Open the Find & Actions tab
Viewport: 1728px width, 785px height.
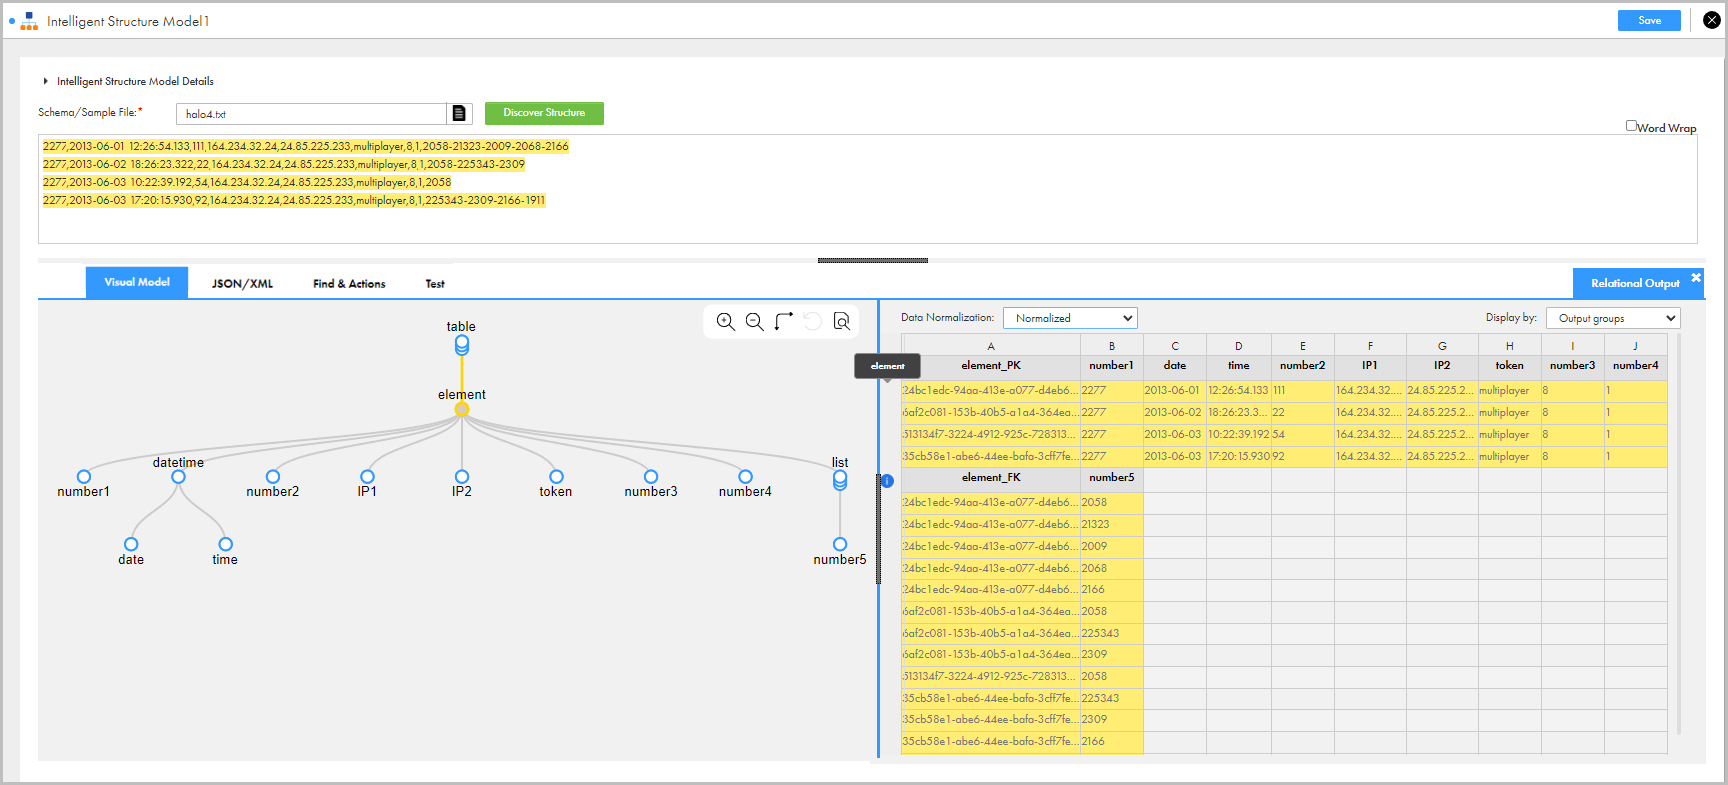pos(349,284)
